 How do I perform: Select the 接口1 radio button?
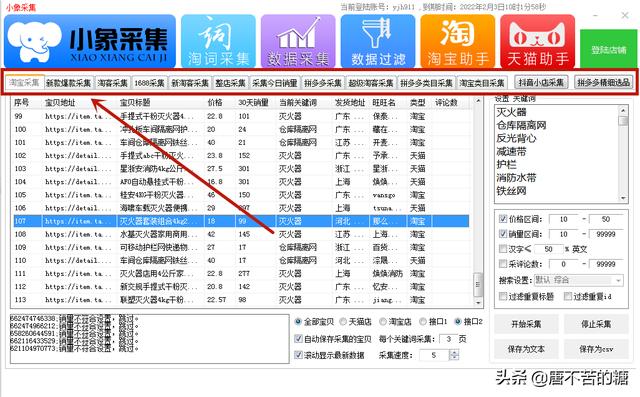[x=423, y=322]
